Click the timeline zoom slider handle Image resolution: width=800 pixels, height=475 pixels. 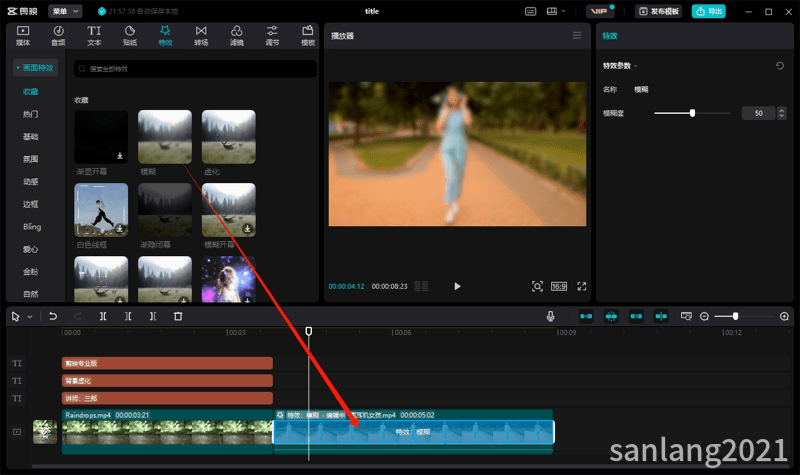pyautogui.click(x=735, y=316)
